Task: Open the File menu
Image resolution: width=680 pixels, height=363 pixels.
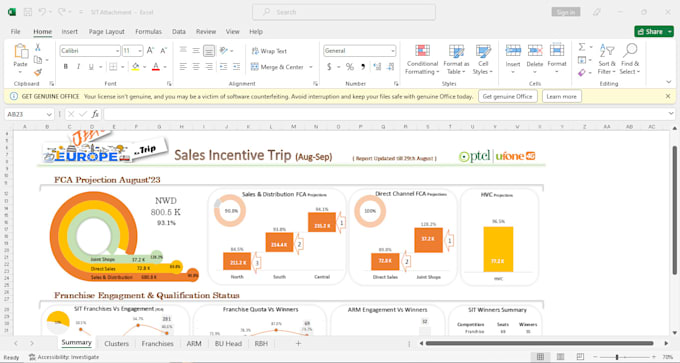Action: pyautogui.click(x=16, y=32)
